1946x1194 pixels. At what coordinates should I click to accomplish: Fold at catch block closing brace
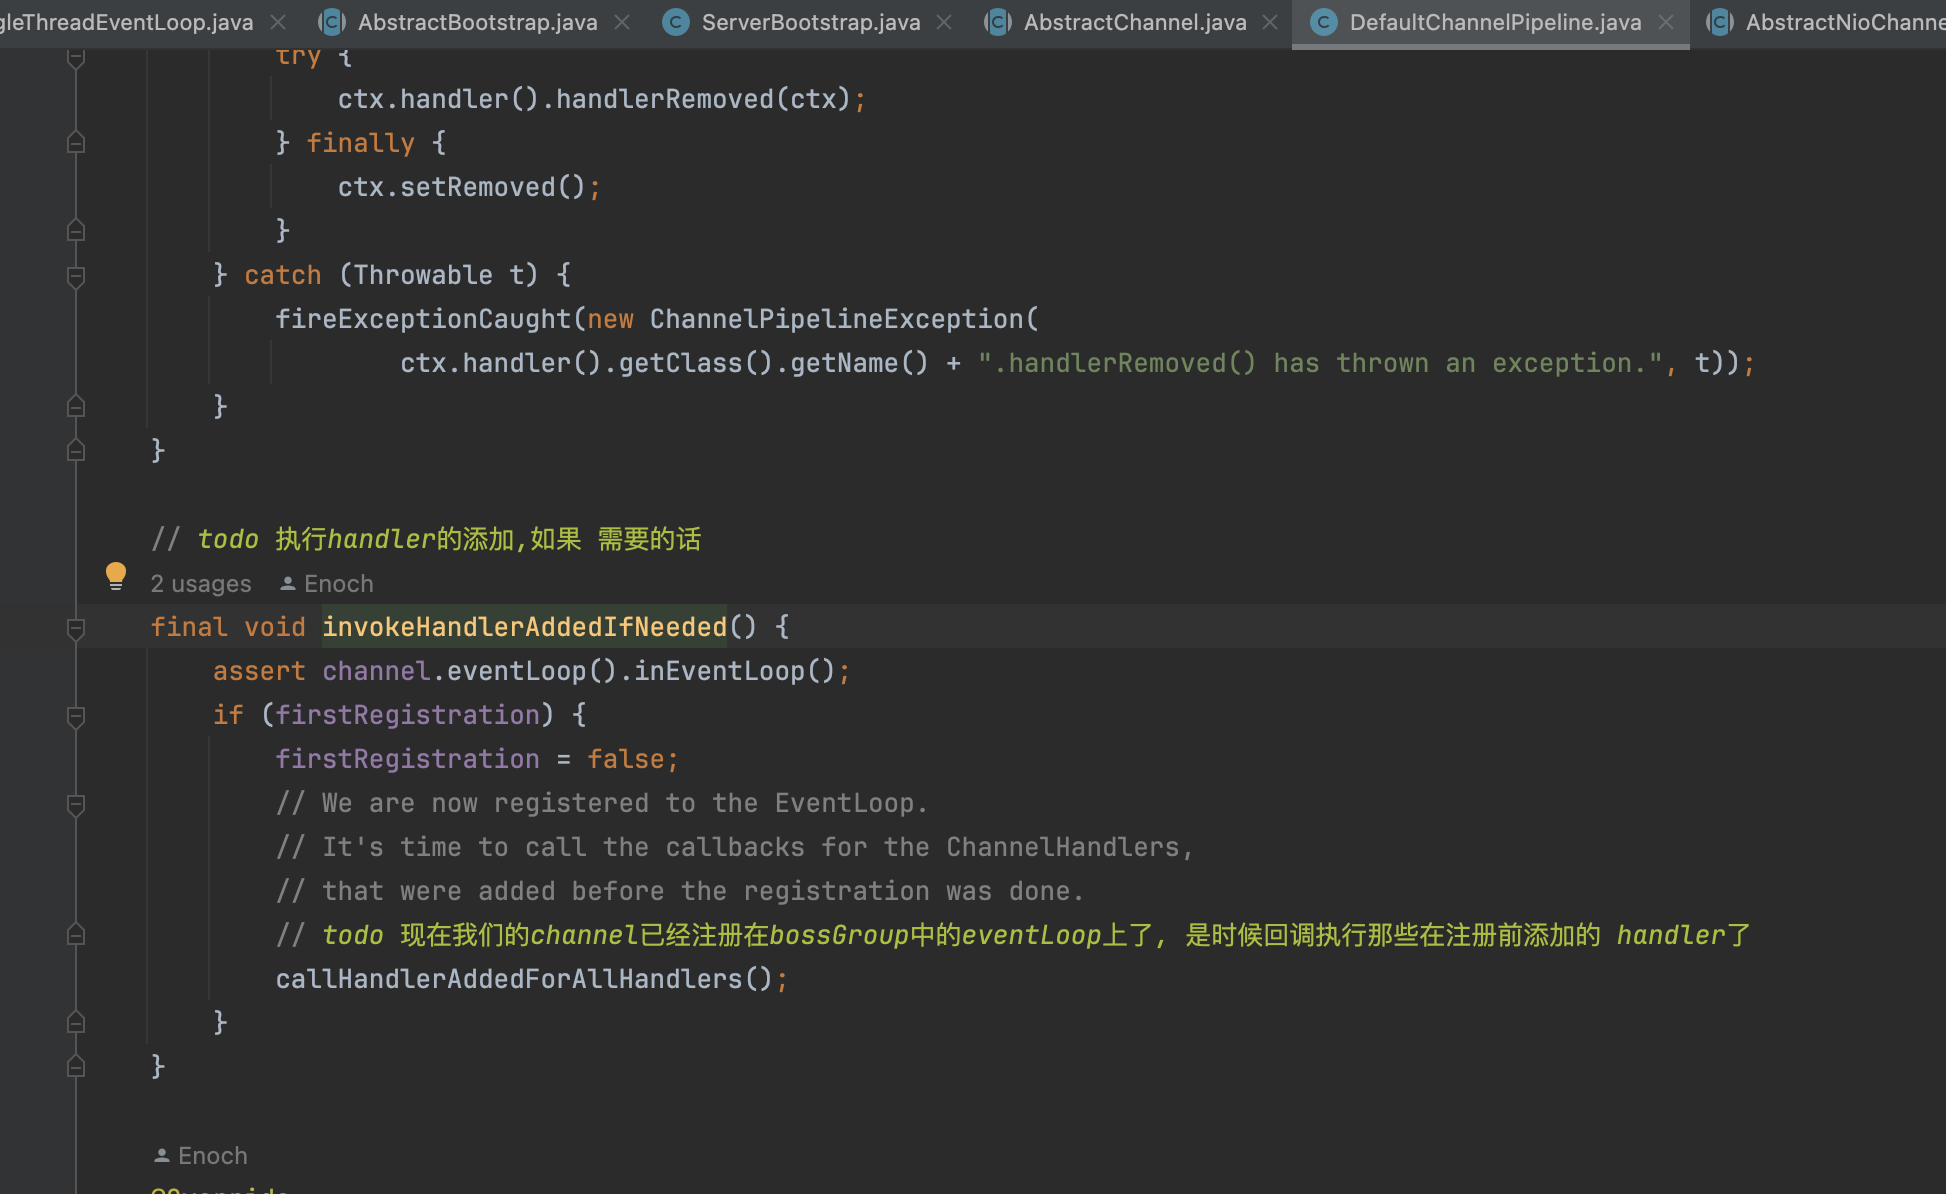(x=75, y=407)
